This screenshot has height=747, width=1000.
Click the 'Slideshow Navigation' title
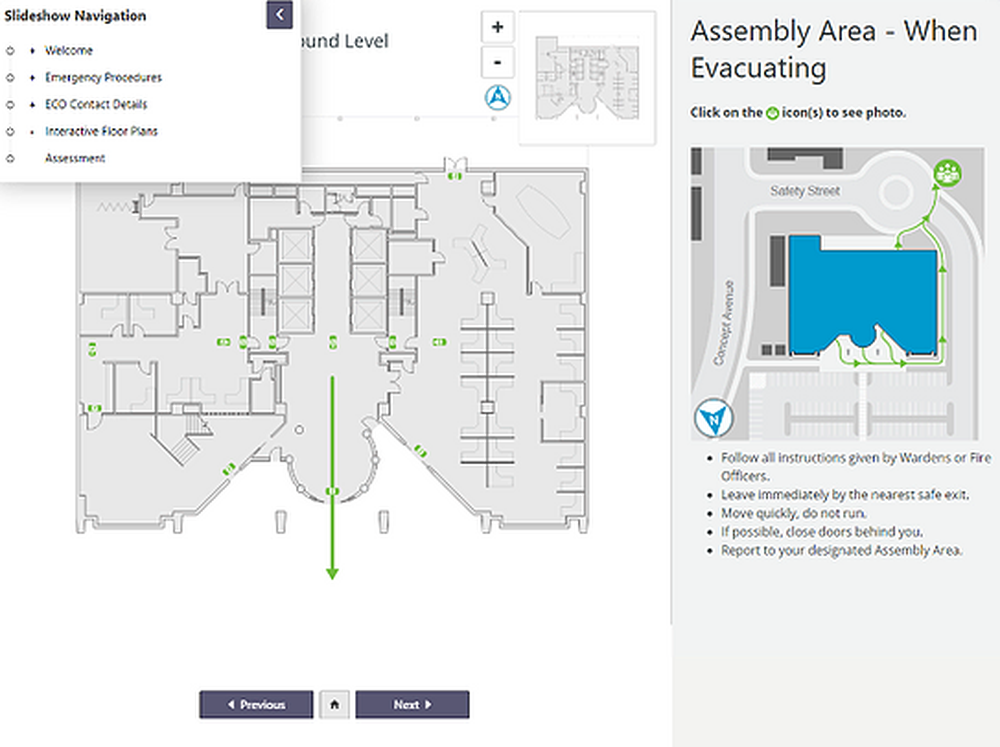click(75, 16)
